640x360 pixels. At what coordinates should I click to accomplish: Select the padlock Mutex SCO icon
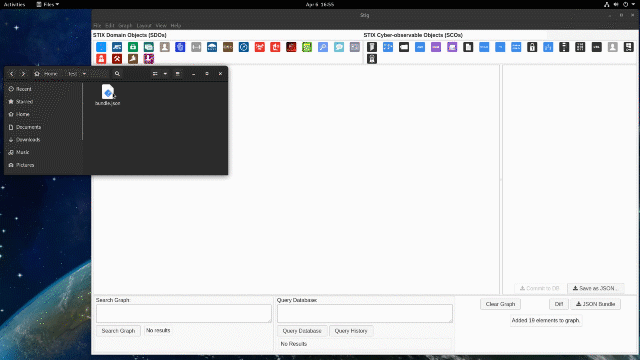pos(532,47)
